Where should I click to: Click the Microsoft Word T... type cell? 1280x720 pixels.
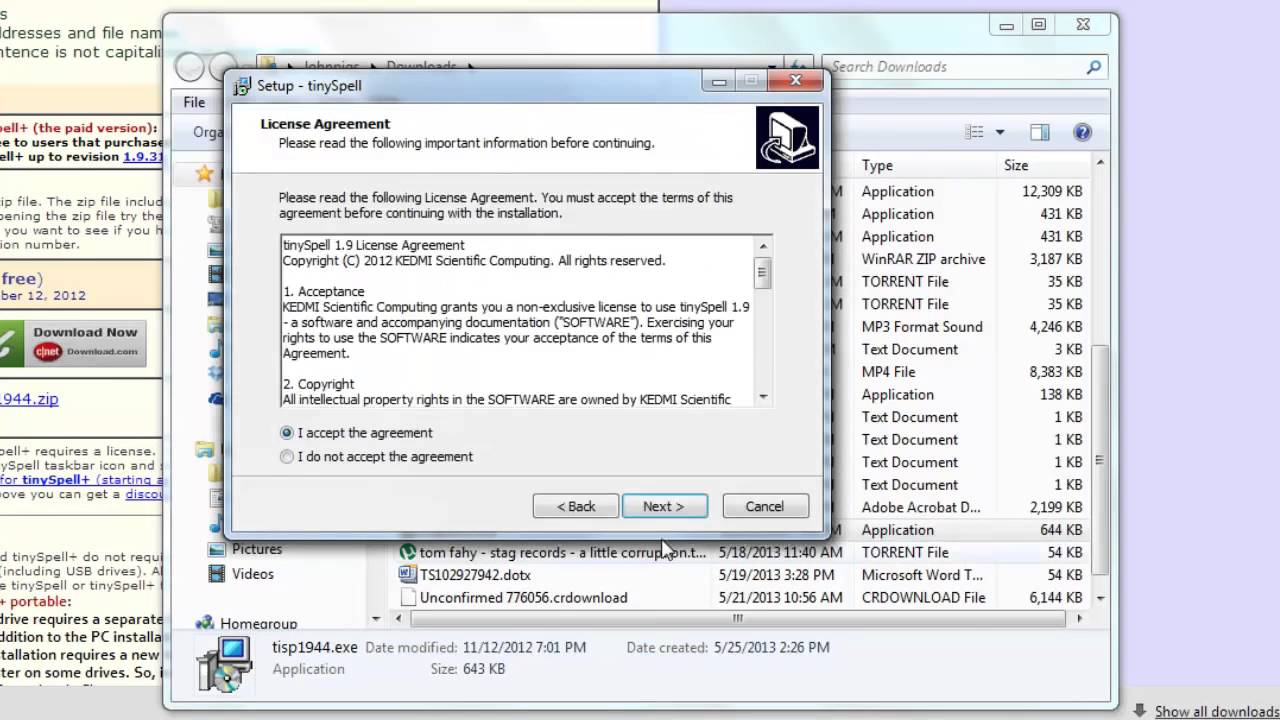[x=922, y=575]
